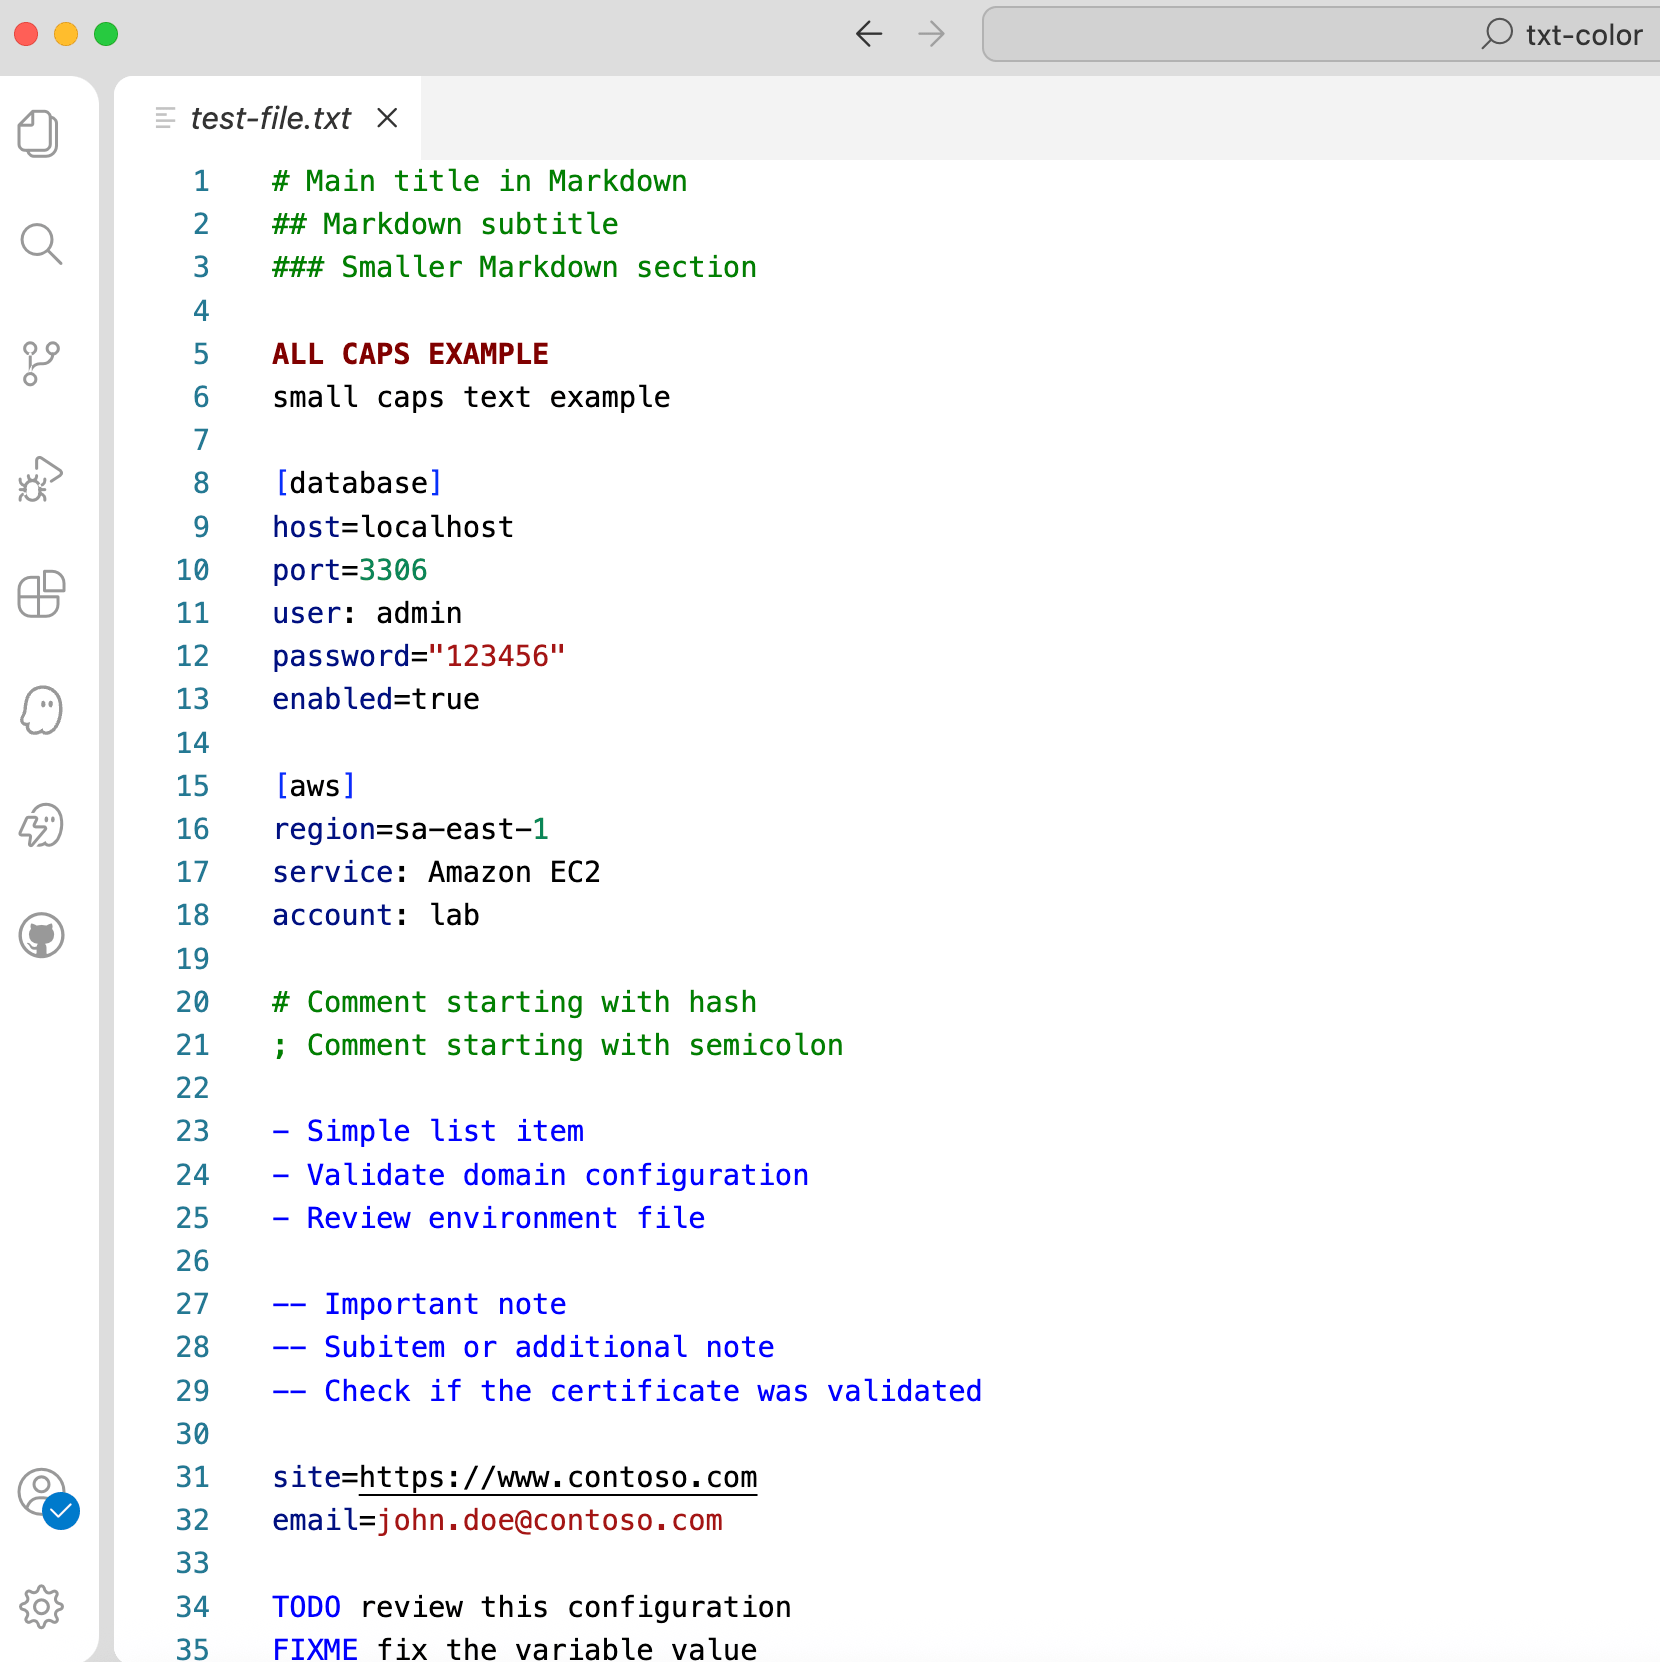Click the file icon on test-file.txt tab
This screenshot has width=1660, height=1662.
click(x=165, y=118)
